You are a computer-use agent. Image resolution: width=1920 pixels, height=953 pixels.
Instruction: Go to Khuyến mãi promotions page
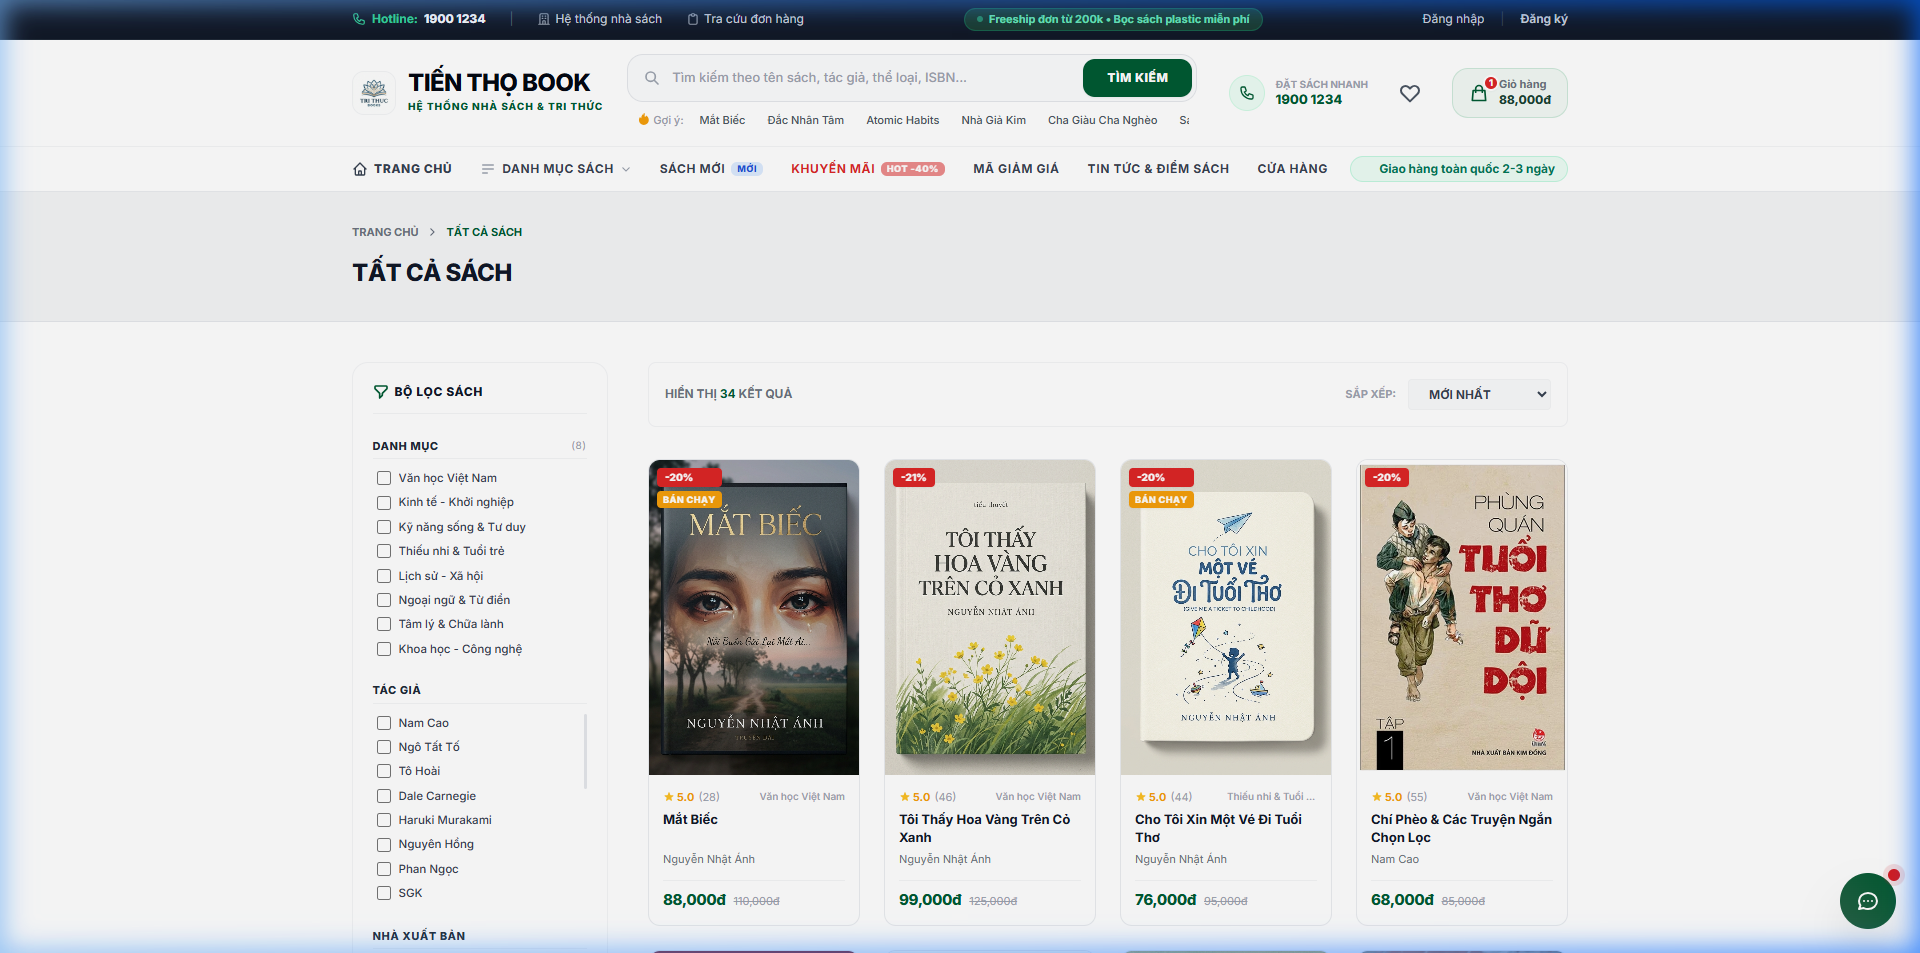coord(867,169)
